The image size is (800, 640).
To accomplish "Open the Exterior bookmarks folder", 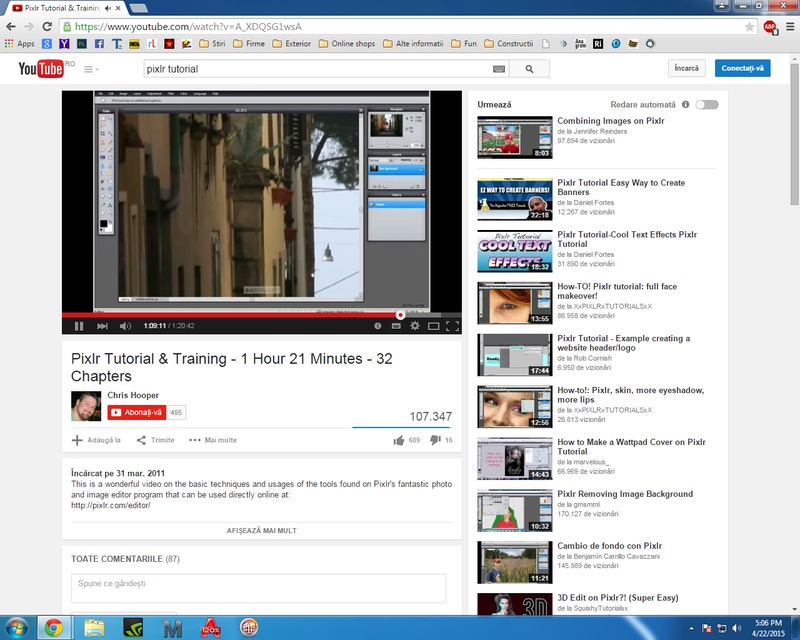I will click(x=291, y=44).
